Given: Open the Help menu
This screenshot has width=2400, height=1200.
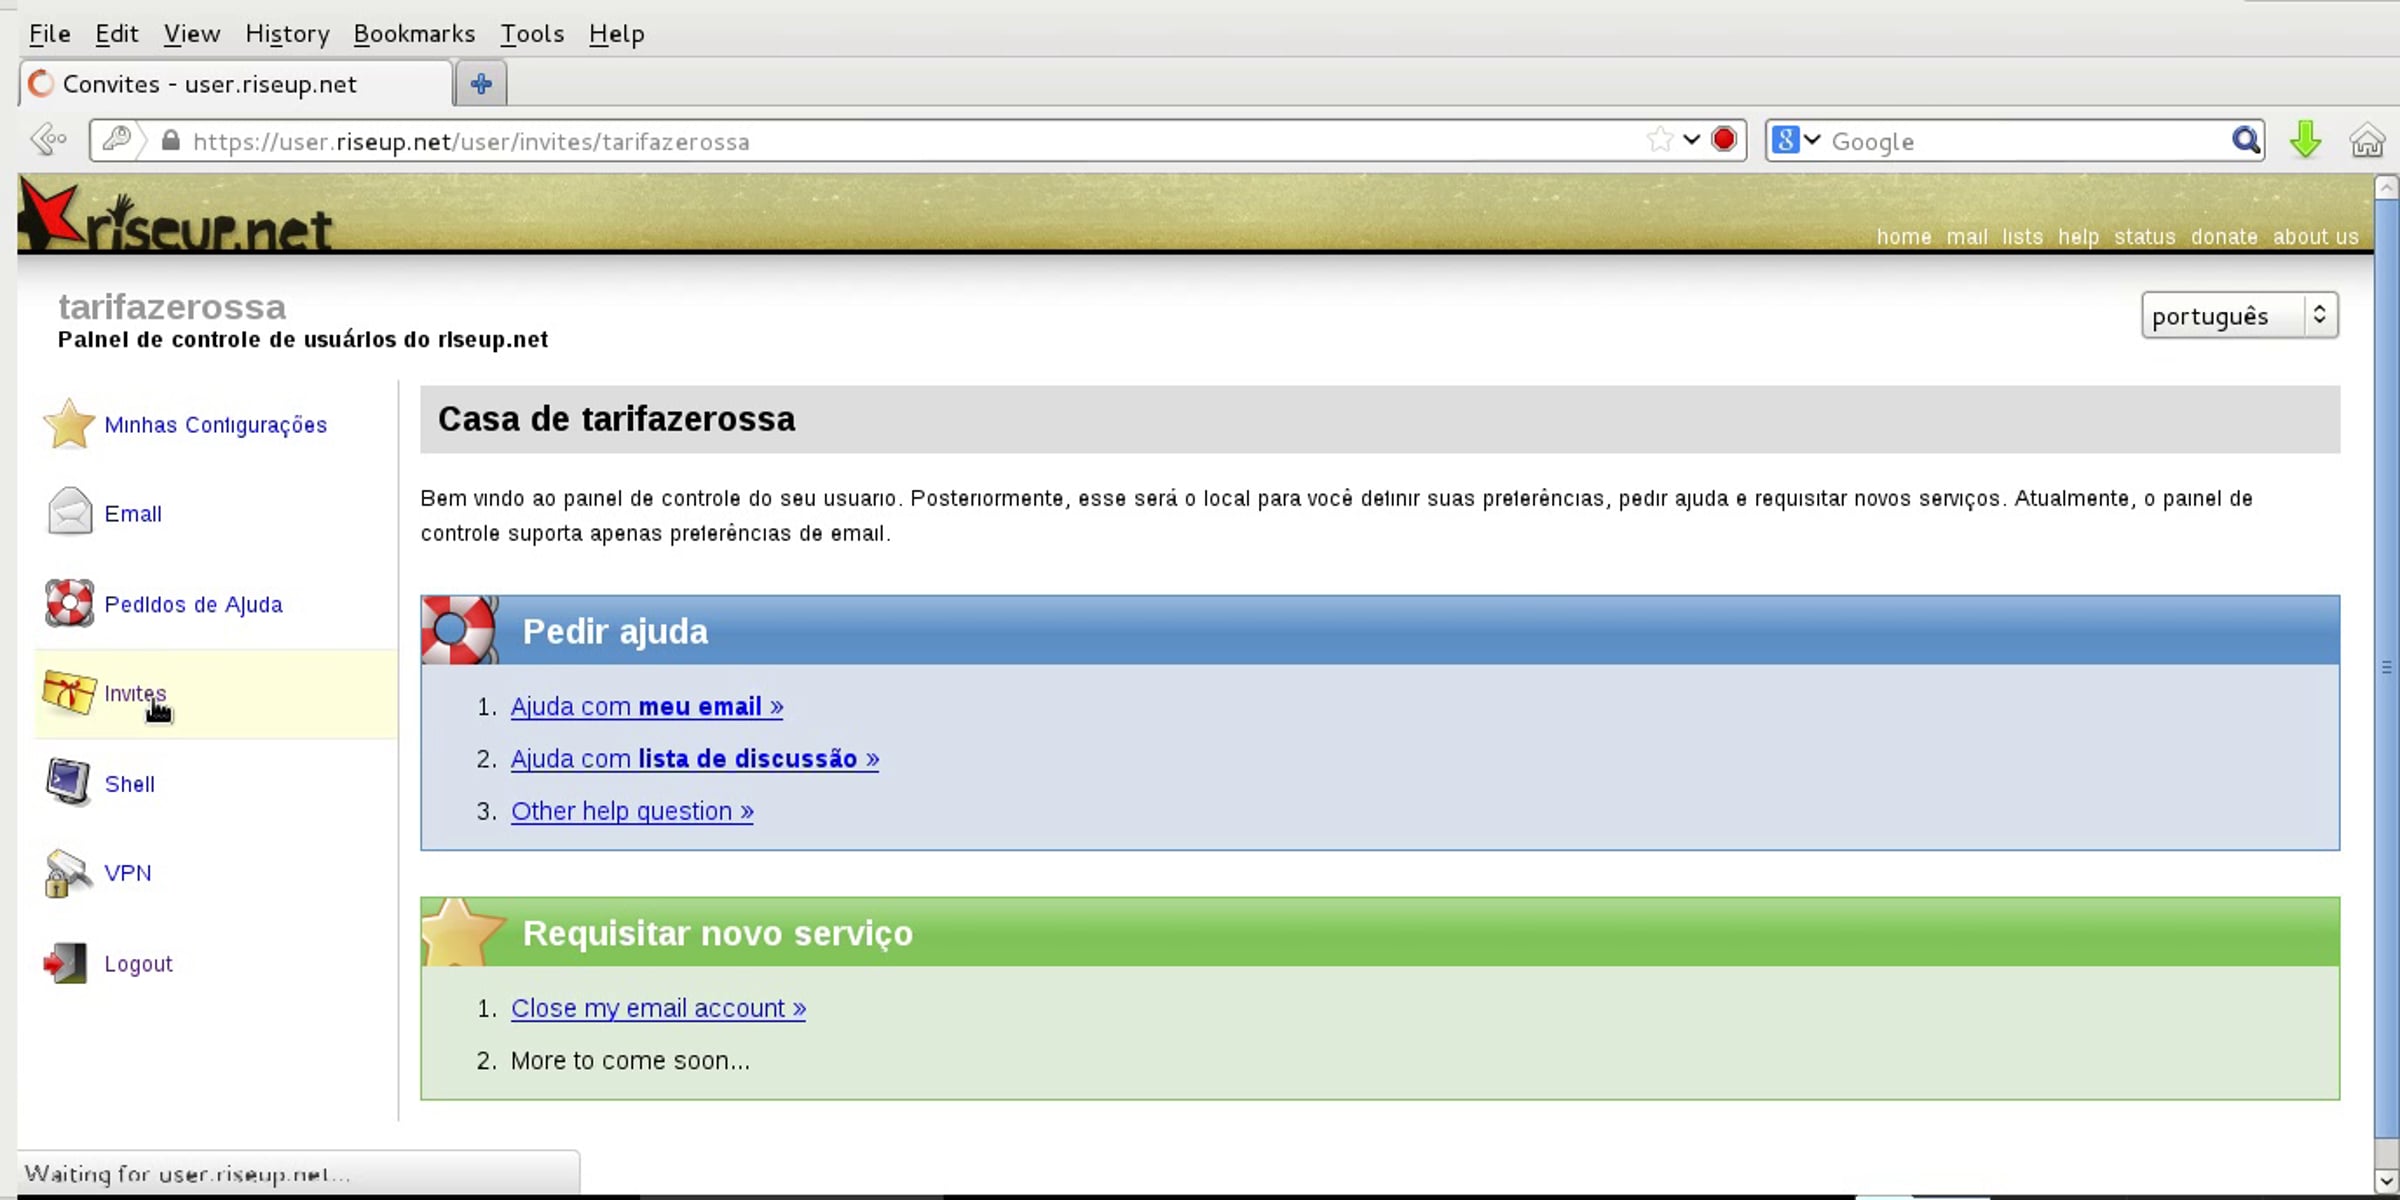Looking at the screenshot, I should coord(617,34).
